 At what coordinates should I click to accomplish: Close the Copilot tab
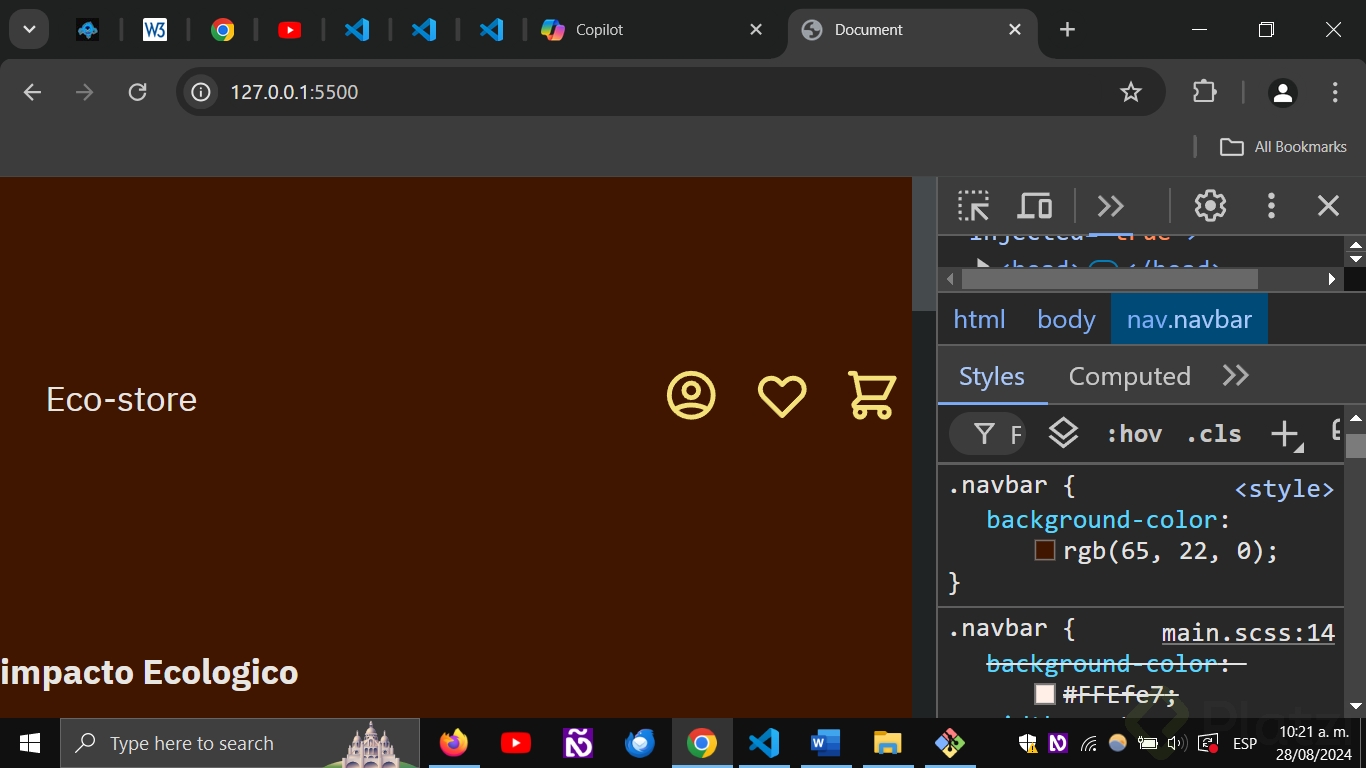(x=756, y=30)
